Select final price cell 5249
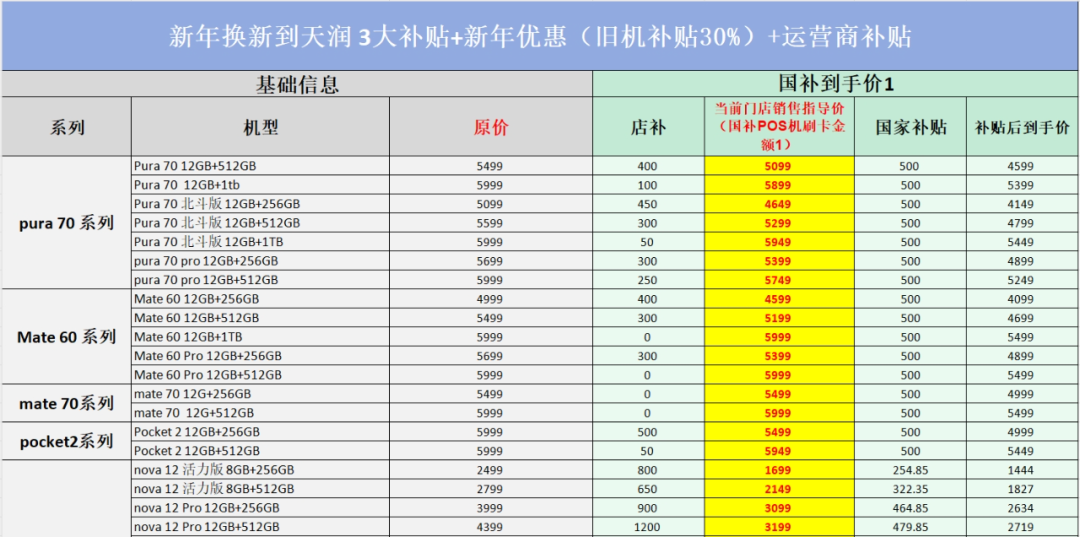The image size is (1080, 537). click(1023, 280)
